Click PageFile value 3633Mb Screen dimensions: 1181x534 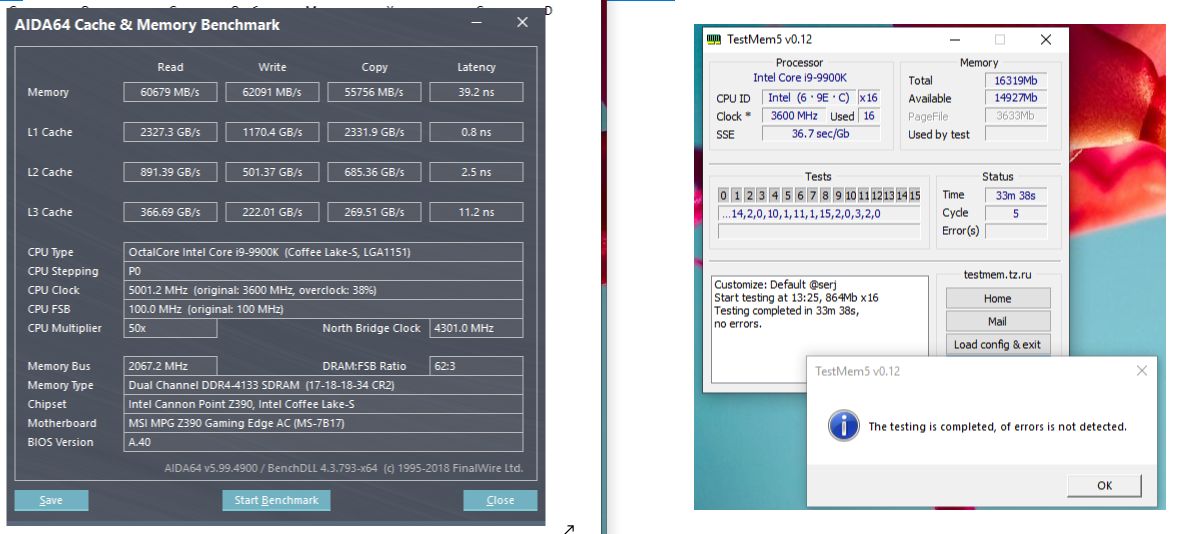1016,116
